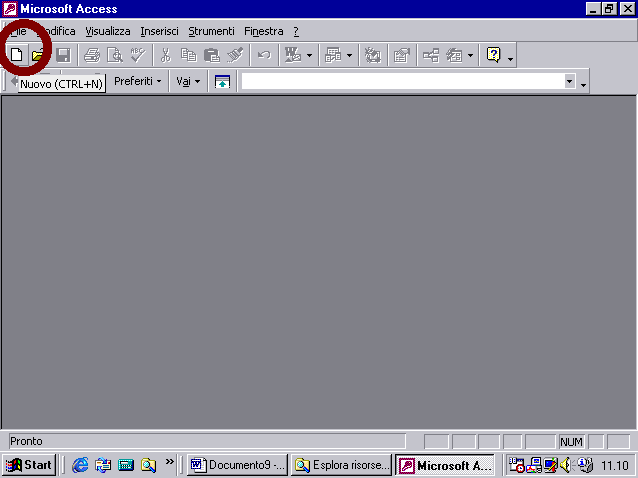The width and height of the screenshot is (638, 478).
Task: Click the Outlook Express Quick Launch icon
Action: tap(103, 465)
